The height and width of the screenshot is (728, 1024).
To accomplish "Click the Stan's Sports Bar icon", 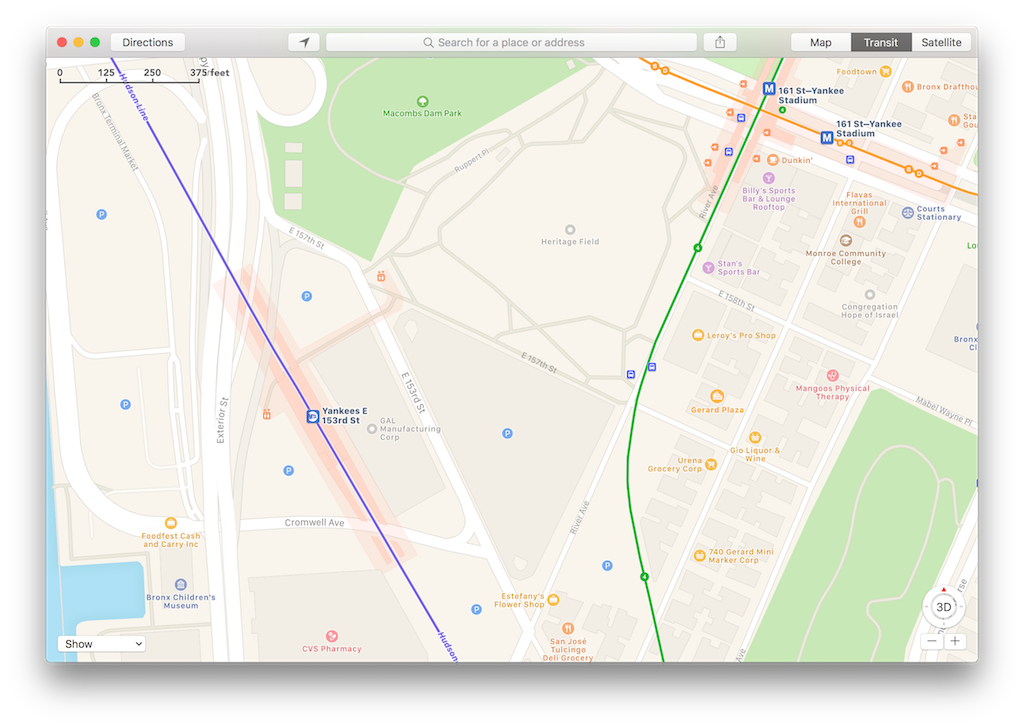I will coord(708,268).
